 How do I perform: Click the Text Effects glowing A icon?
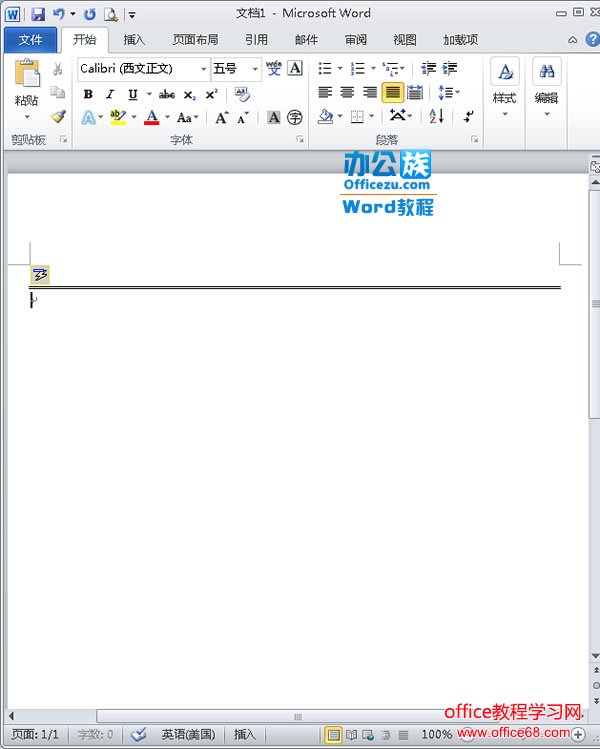pyautogui.click(x=88, y=117)
